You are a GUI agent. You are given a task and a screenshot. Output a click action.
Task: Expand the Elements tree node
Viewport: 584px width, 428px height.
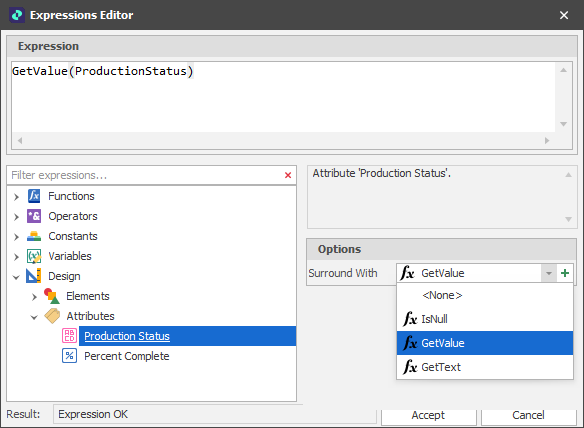(34, 297)
